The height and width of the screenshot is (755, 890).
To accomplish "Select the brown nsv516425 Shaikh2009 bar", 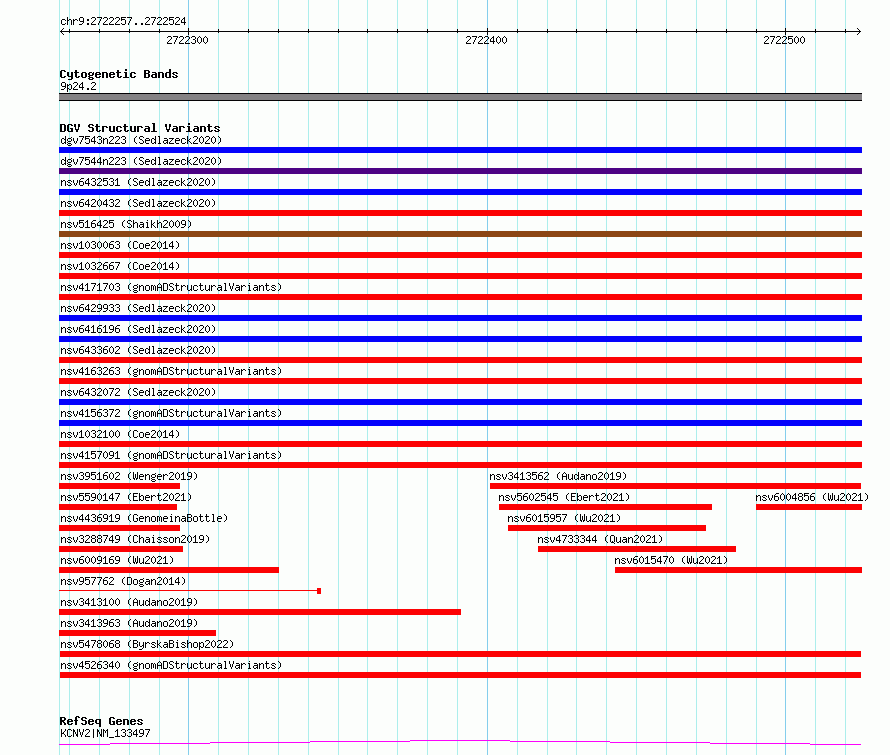I will pos(460,234).
